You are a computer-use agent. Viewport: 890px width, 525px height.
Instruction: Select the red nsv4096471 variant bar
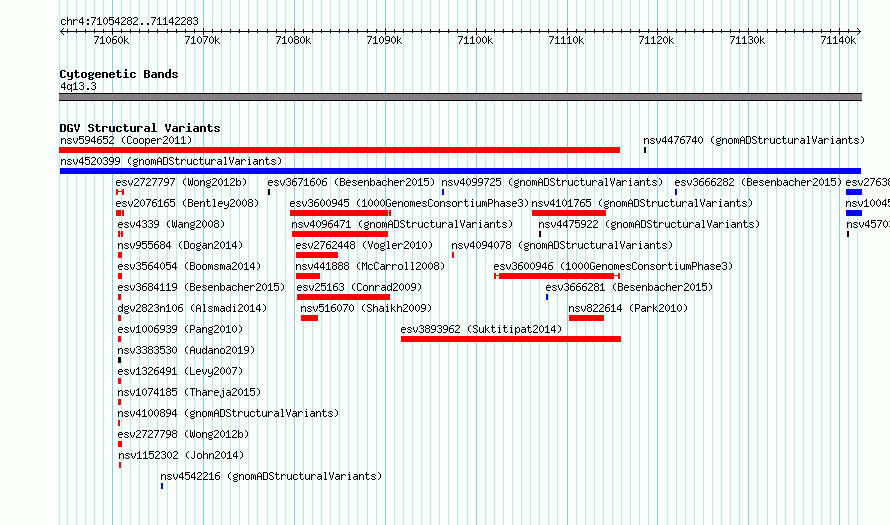click(340, 234)
